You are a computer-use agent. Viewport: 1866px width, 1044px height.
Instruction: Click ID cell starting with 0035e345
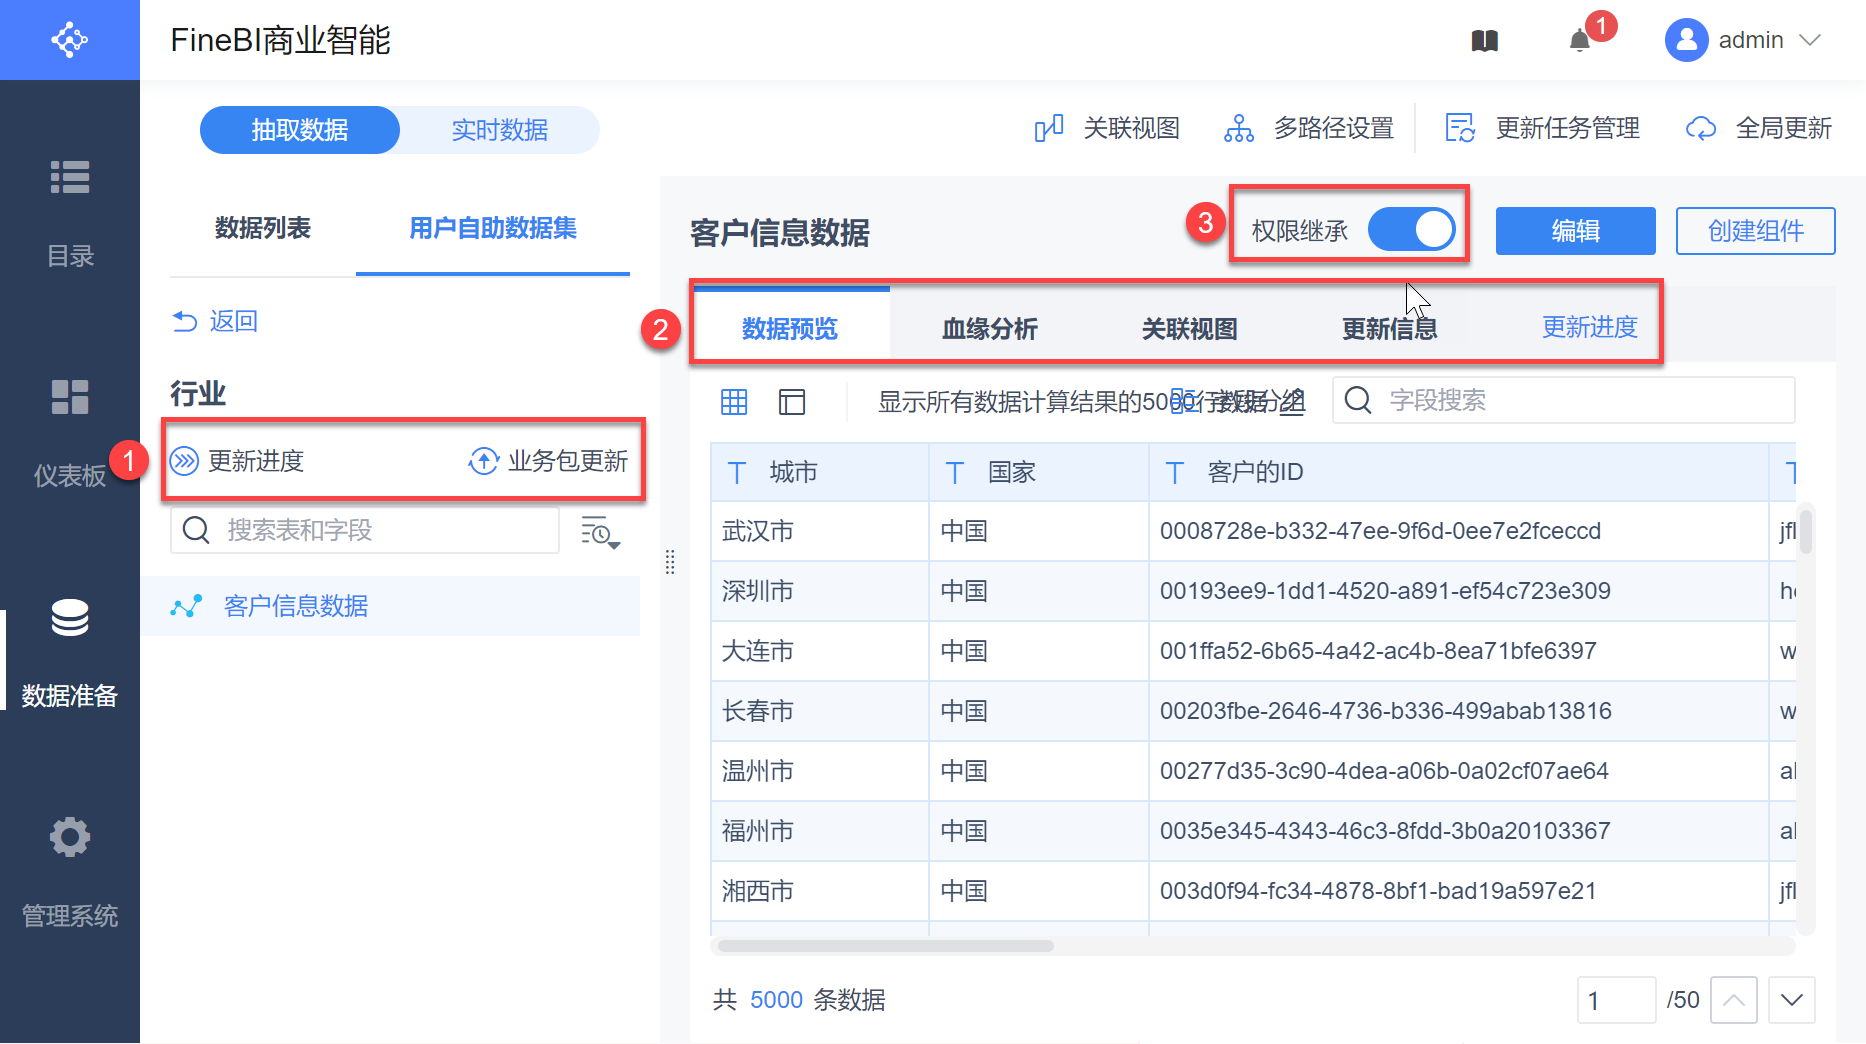1459,831
